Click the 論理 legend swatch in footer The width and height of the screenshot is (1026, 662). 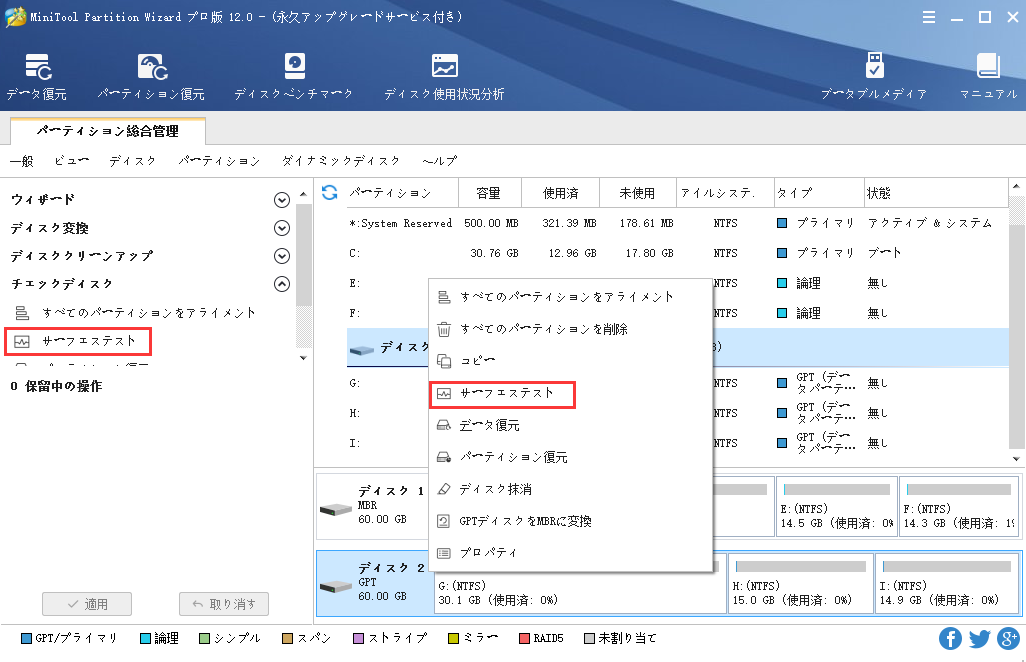(x=145, y=638)
